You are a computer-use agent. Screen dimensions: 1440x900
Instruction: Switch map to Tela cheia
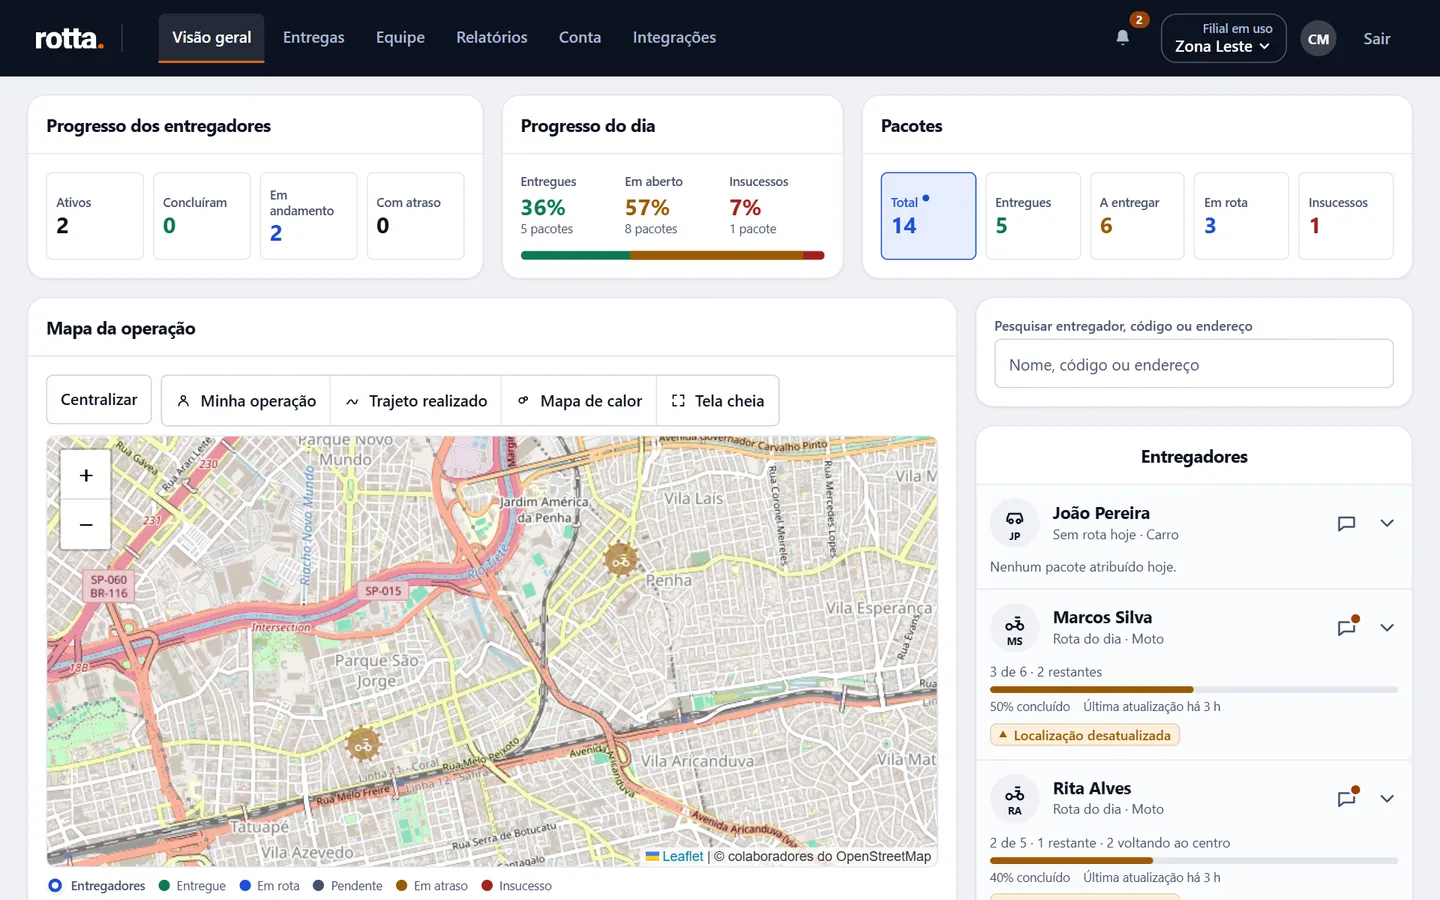coord(718,401)
